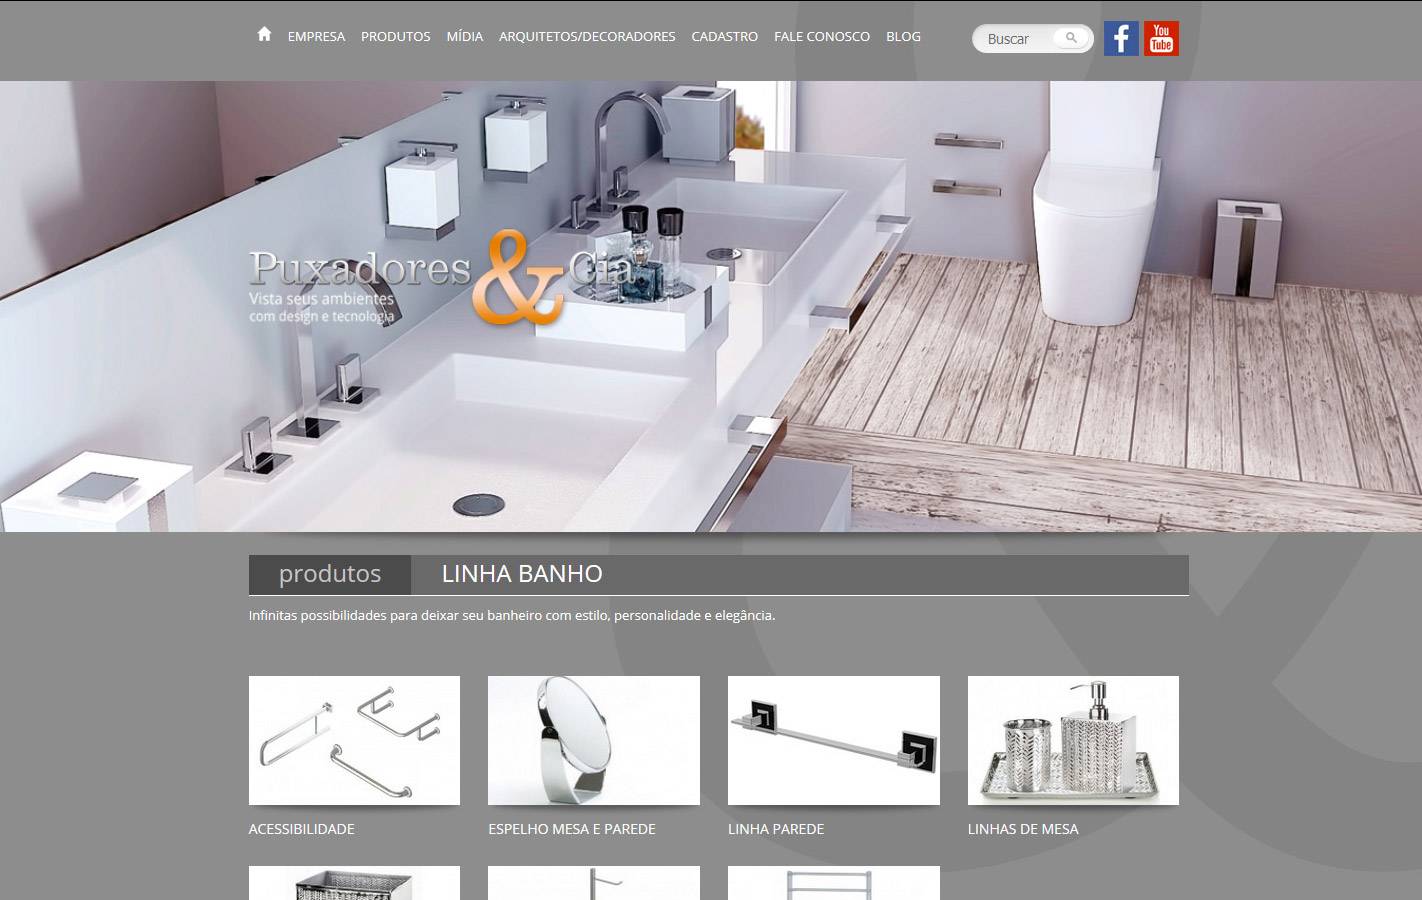The width and height of the screenshot is (1422, 900).
Task: Select the produtos tab heading
Action: tap(330, 574)
